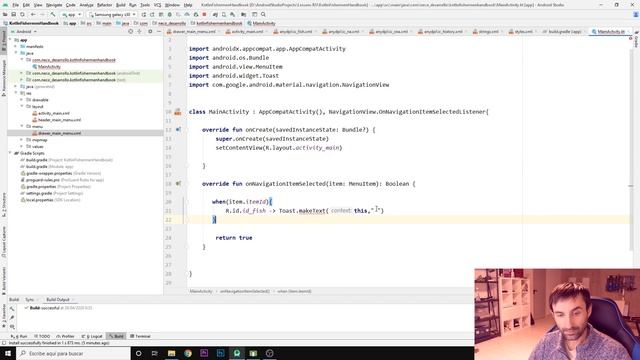Click the Debug app bug icon
The width and height of the screenshot is (640, 360).
point(169,14)
